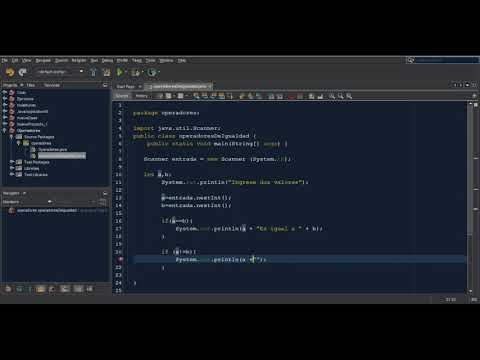Toggle the first Navigator filter icon at bottom
This screenshot has width=480, height=360.
8,289
